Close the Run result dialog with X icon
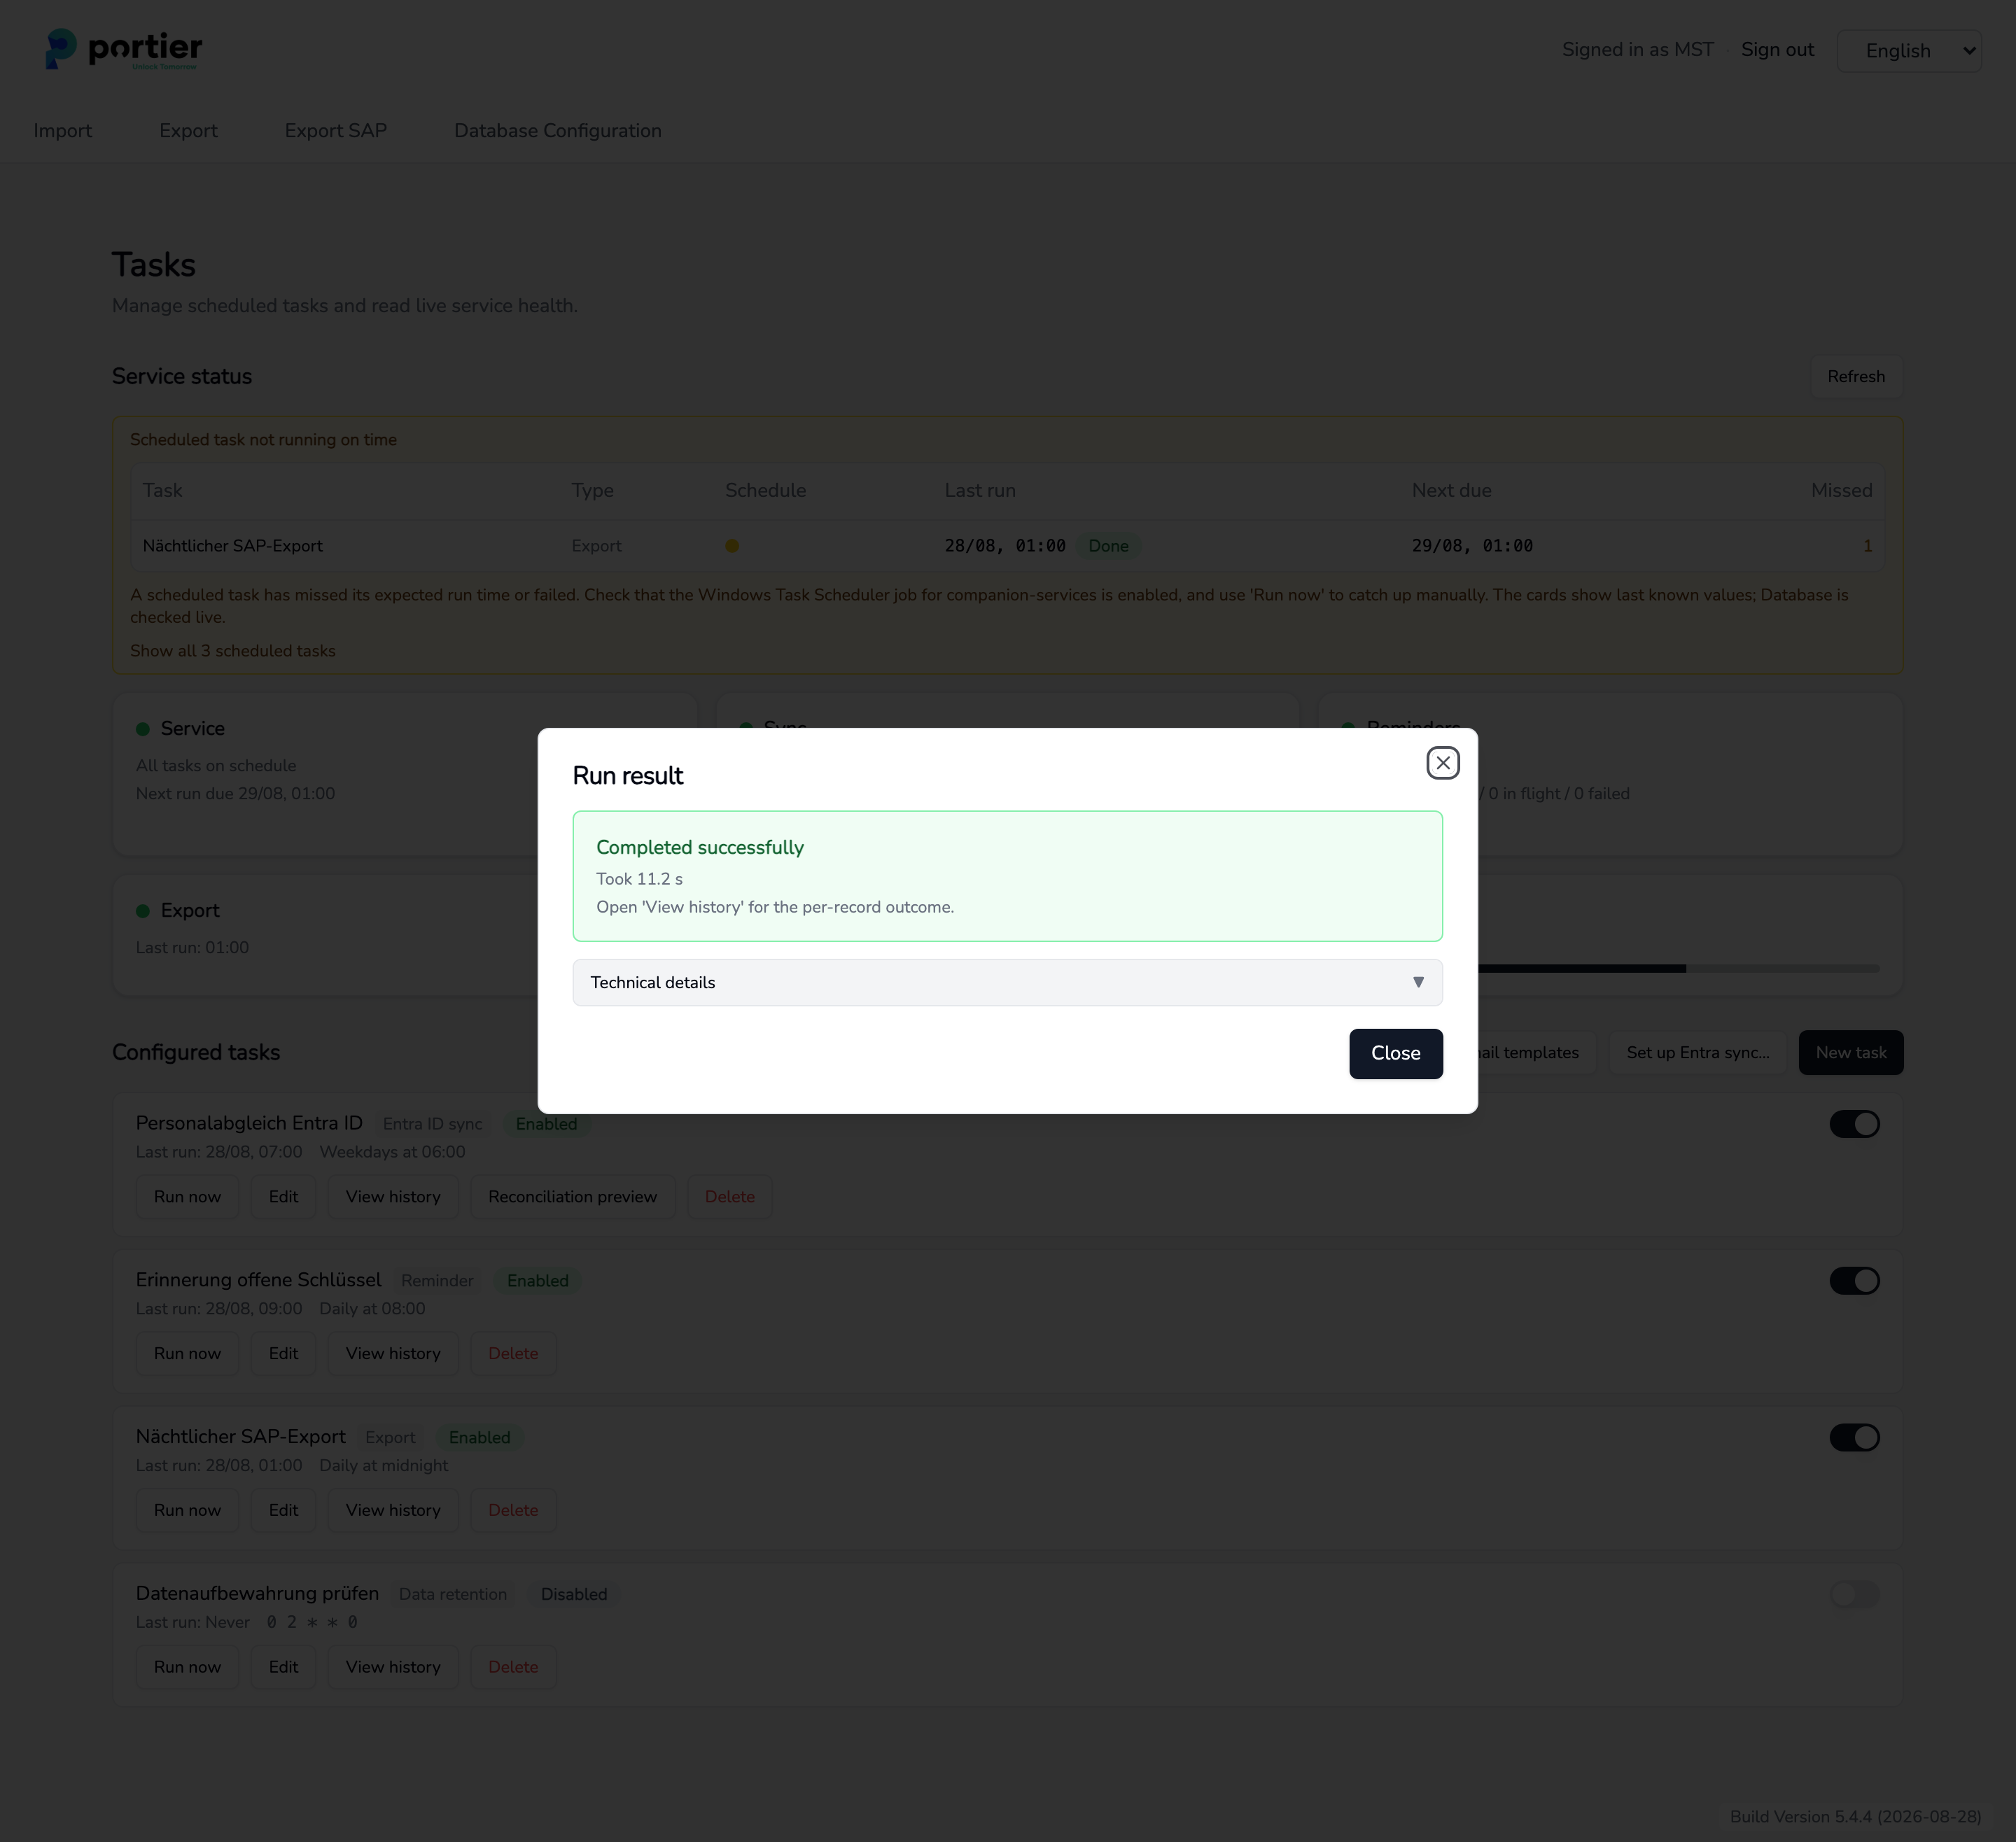Image resolution: width=2016 pixels, height=1842 pixels. [1442, 763]
